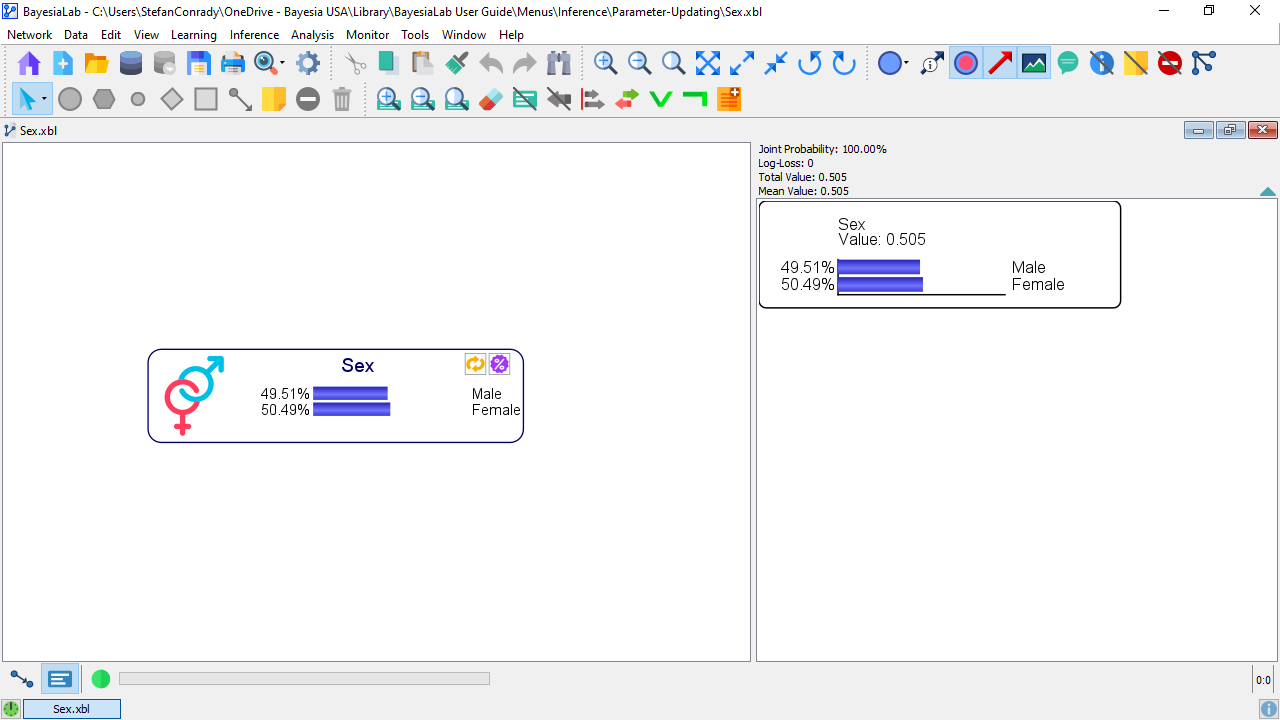Viewport: 1280px width, 720px height.
Task: Toggle the red arrow arc display button
Action: pyautogui.click(x=1000, y=64)
